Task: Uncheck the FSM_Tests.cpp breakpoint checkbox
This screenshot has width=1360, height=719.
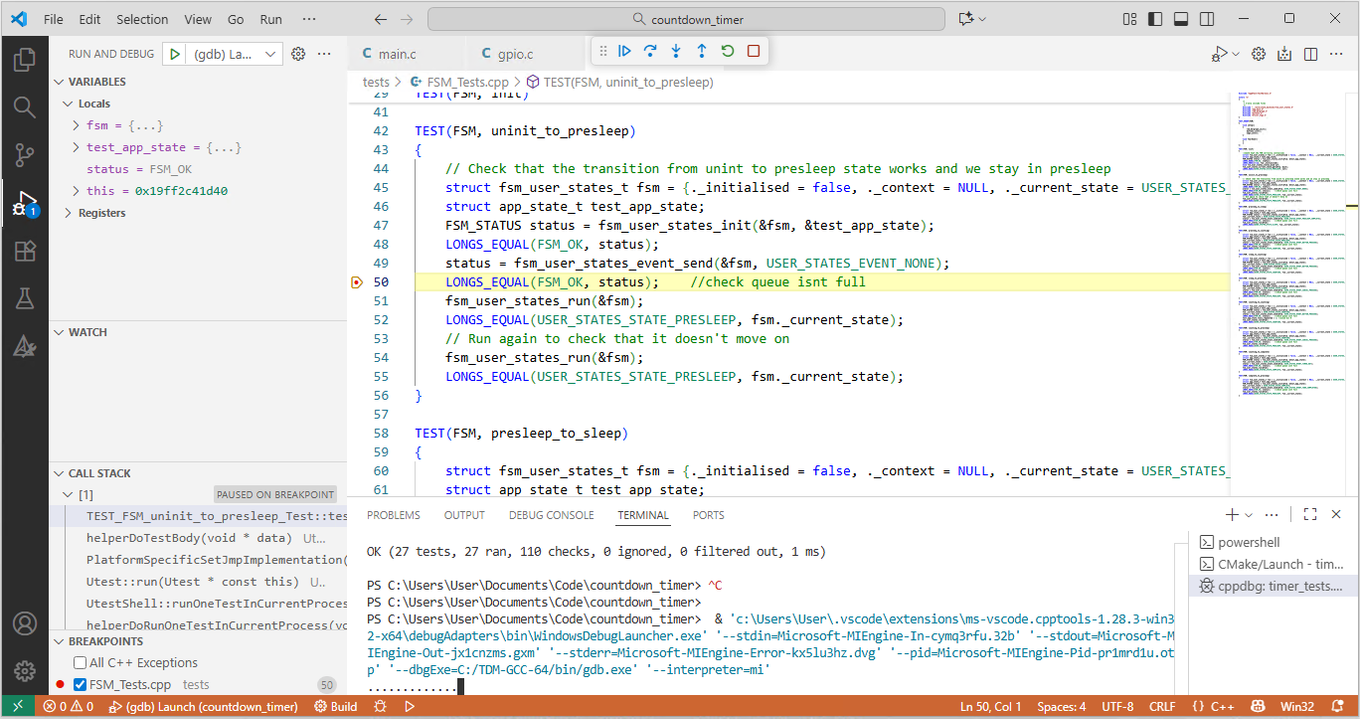Action: tap(82, 683)
